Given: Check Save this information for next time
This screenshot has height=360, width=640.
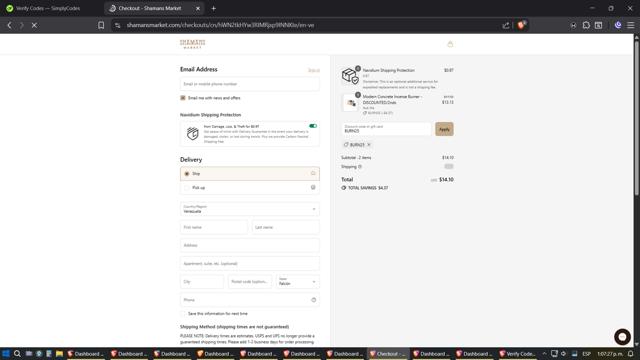Looking at the screenshot, I should point(183,313).
